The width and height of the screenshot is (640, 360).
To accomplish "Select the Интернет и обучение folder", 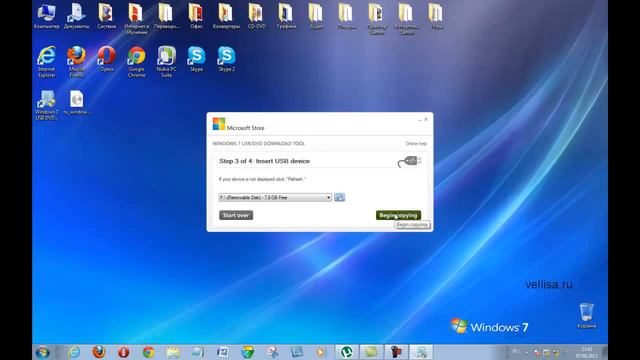I will click(x=136, y=19).
